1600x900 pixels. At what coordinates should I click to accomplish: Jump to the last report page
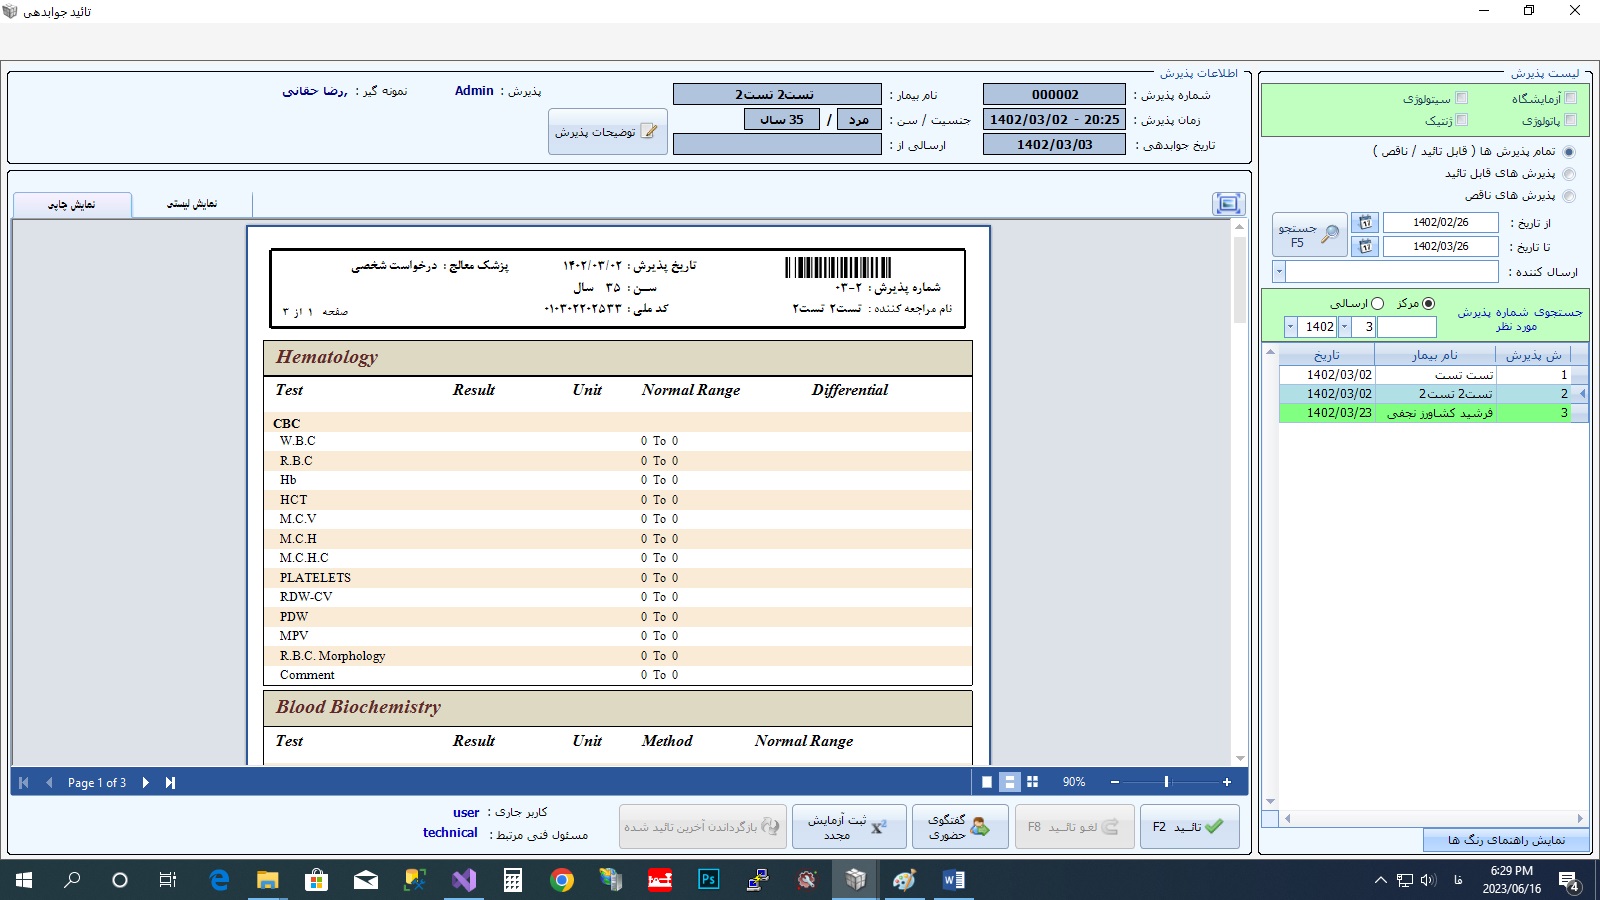170,783
